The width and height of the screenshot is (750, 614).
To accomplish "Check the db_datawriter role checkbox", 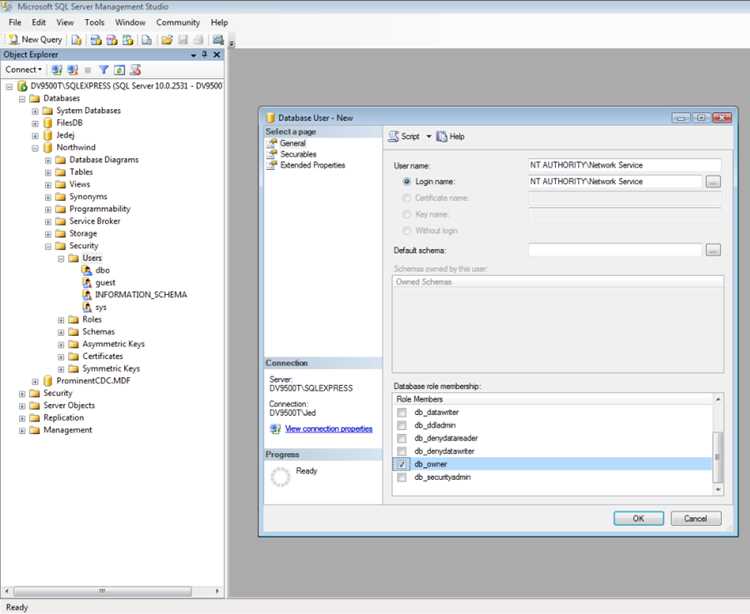I will 402,412.
